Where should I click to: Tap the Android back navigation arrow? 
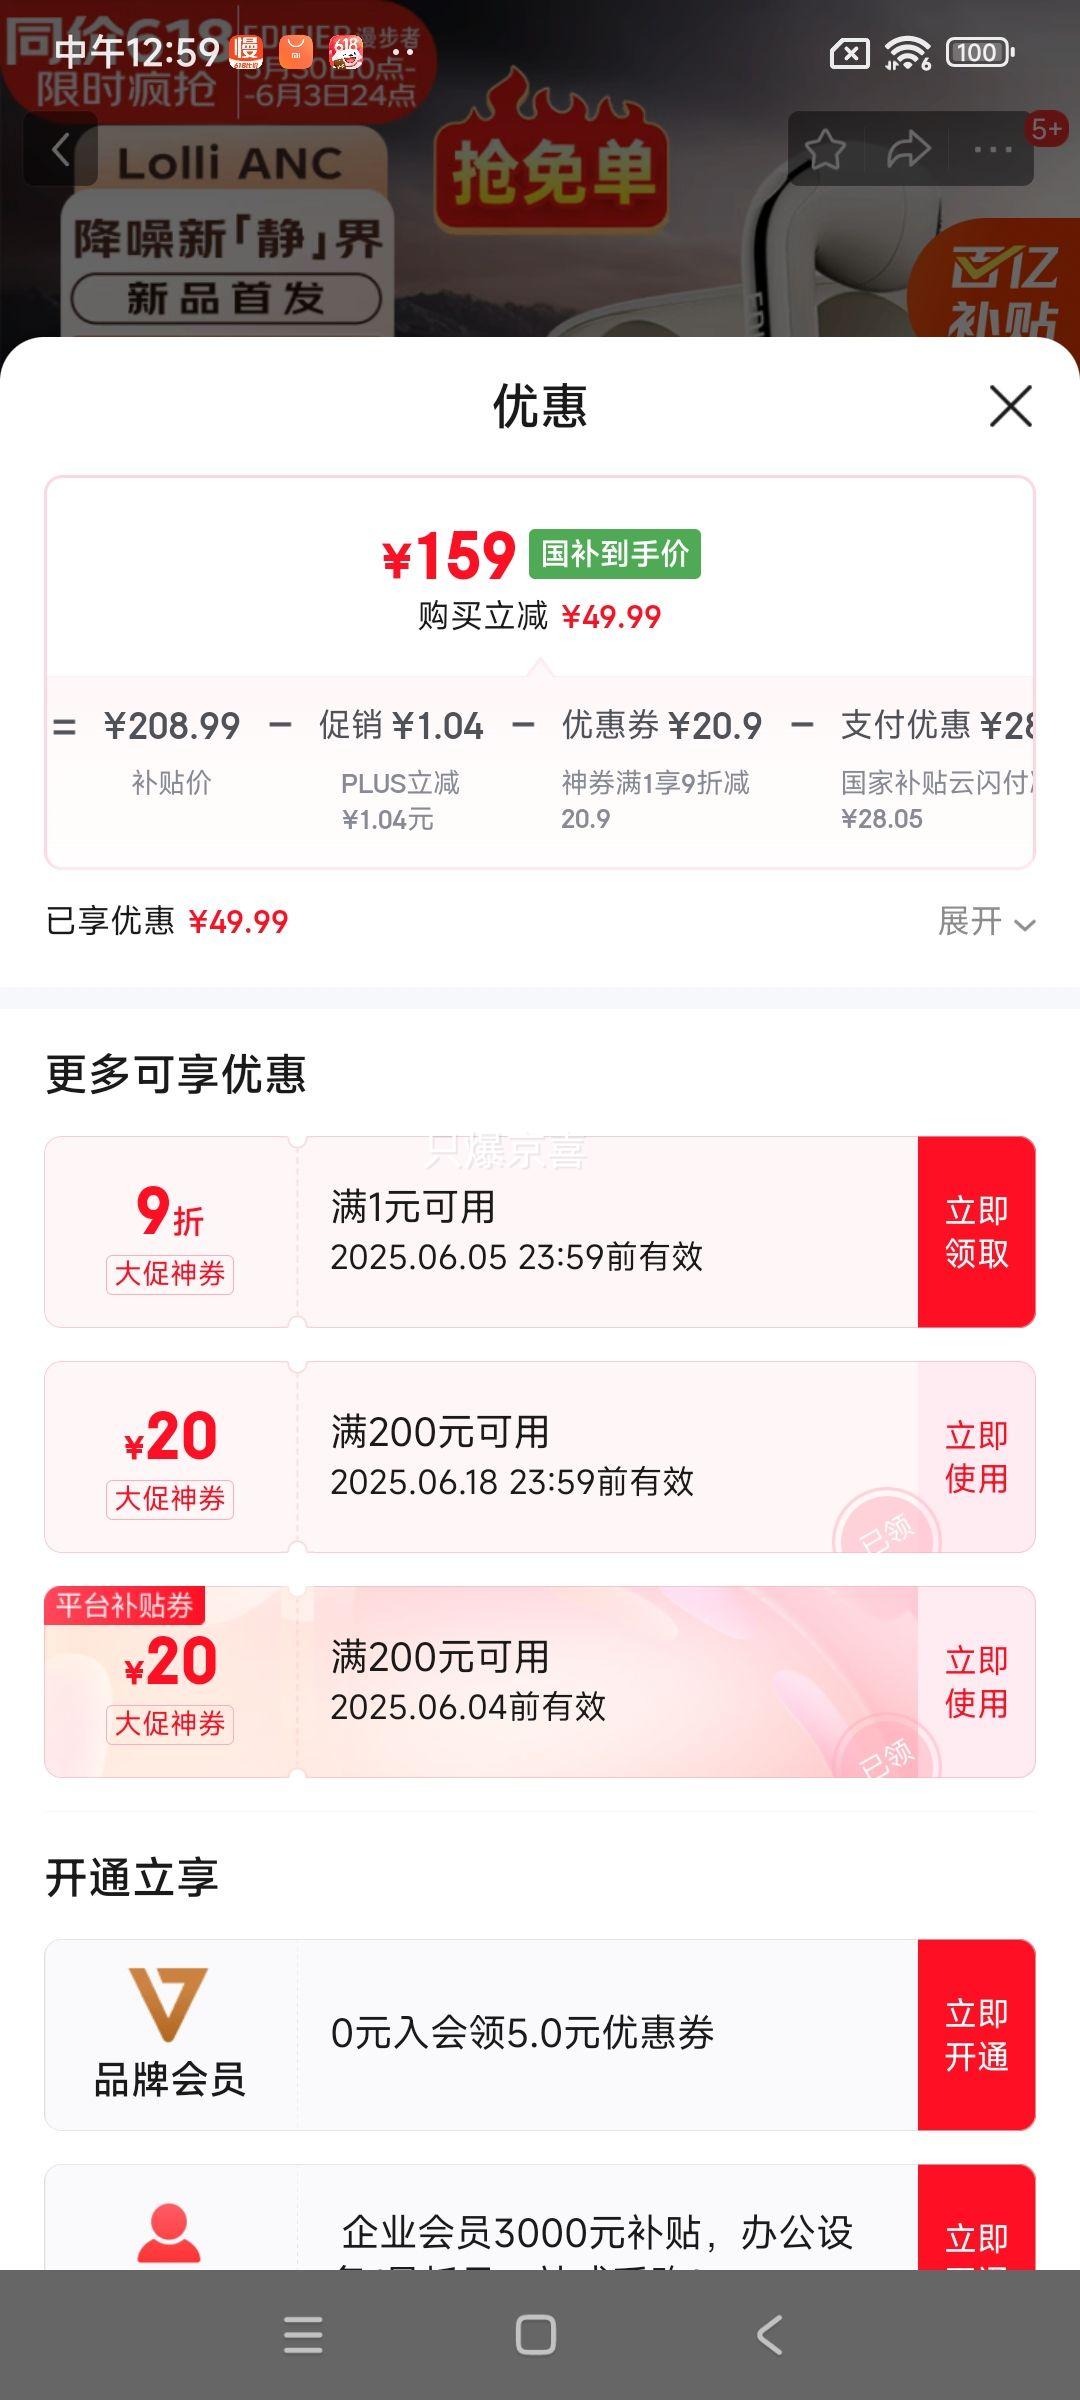click(769, 2335)
